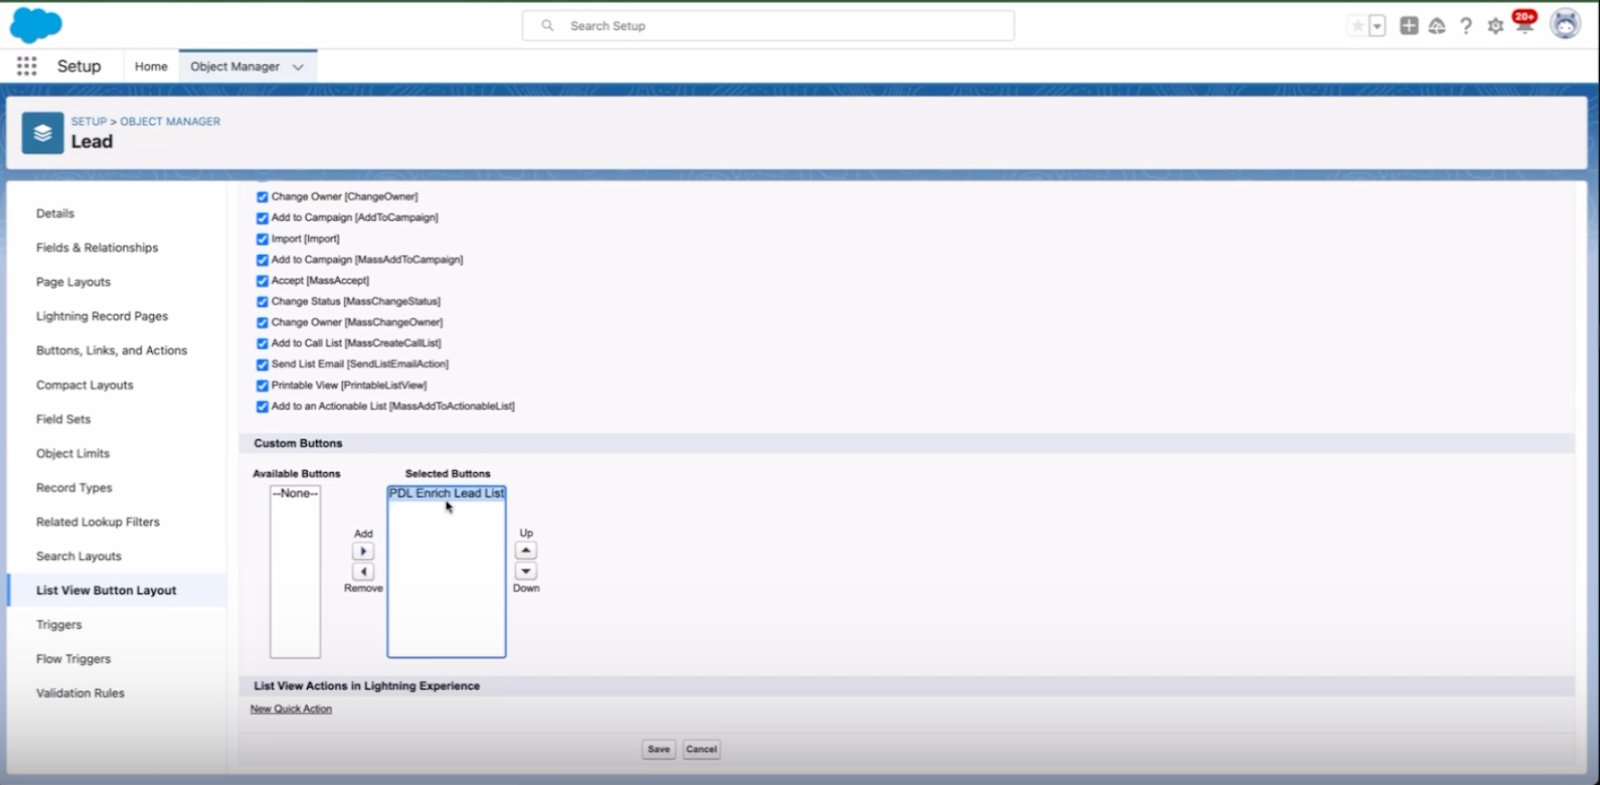Open the Setup gear icon

click(1495, 26)
